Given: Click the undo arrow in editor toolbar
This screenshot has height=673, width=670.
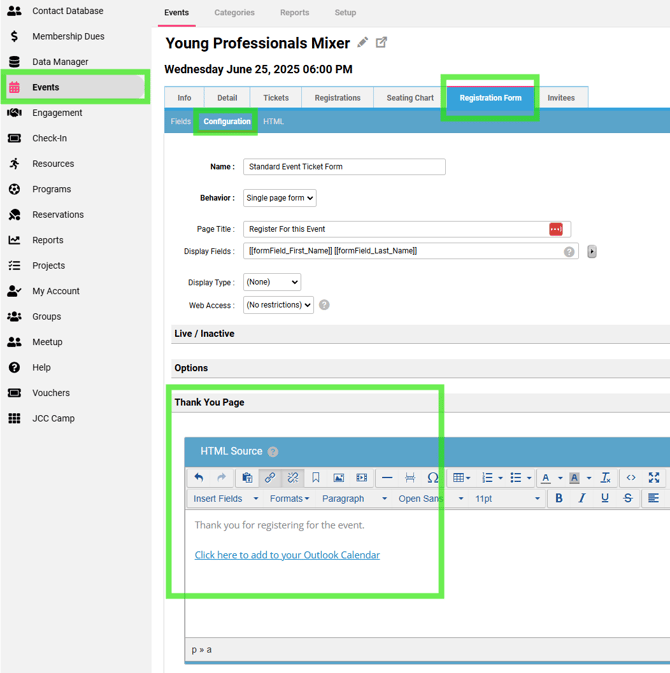Looking at the screenshot, I should click(199, 478).
